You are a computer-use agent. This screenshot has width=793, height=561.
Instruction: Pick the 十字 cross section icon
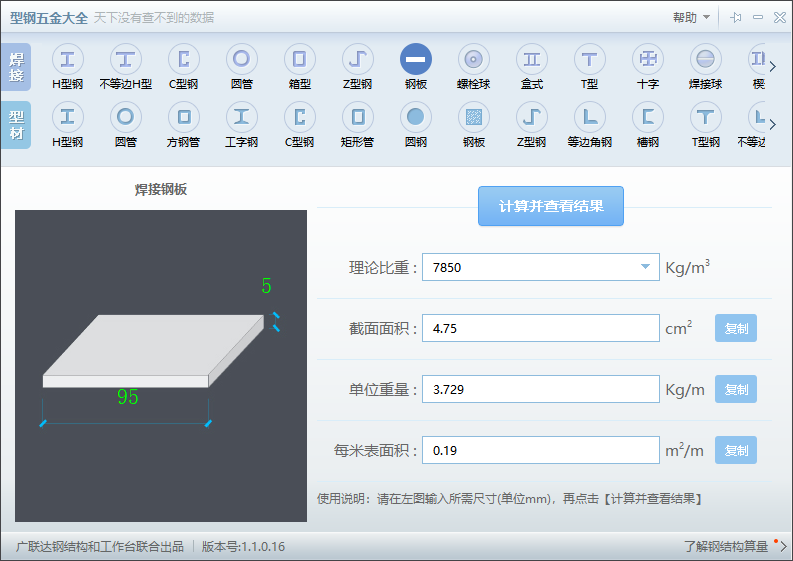(x=648, y=60)
